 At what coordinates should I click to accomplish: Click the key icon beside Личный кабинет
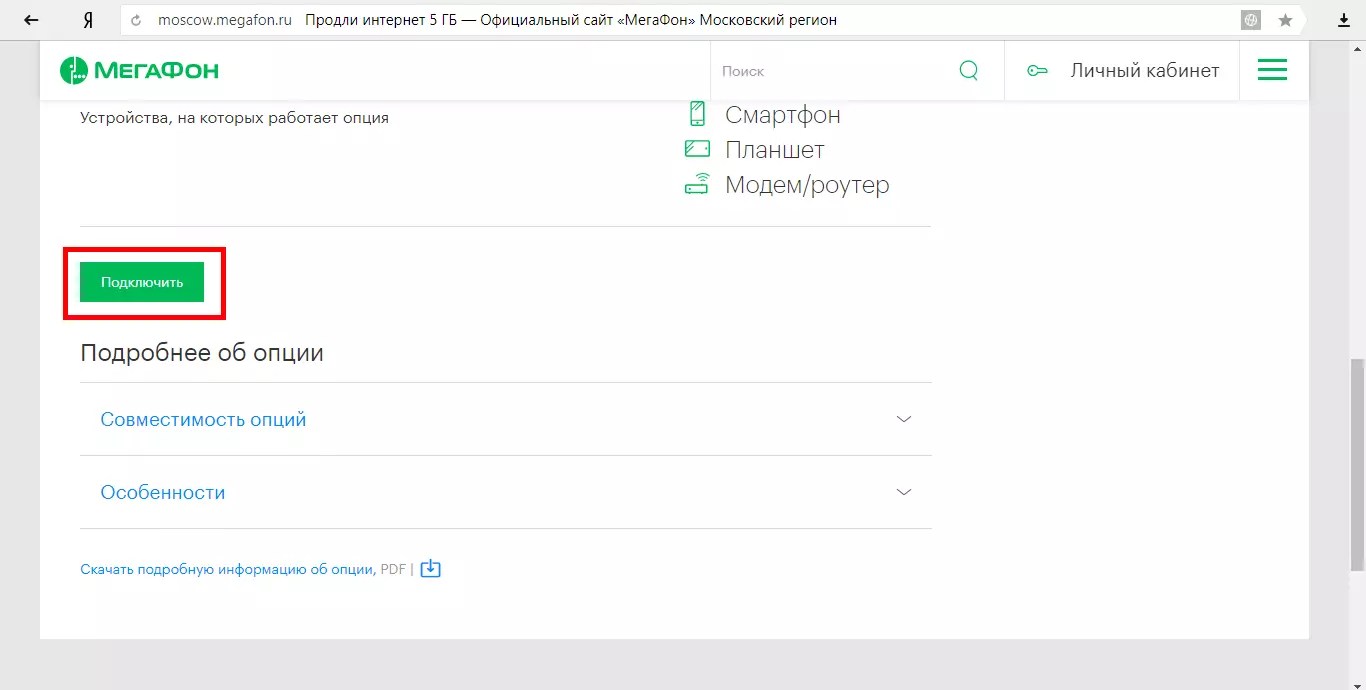point(1037,71)
